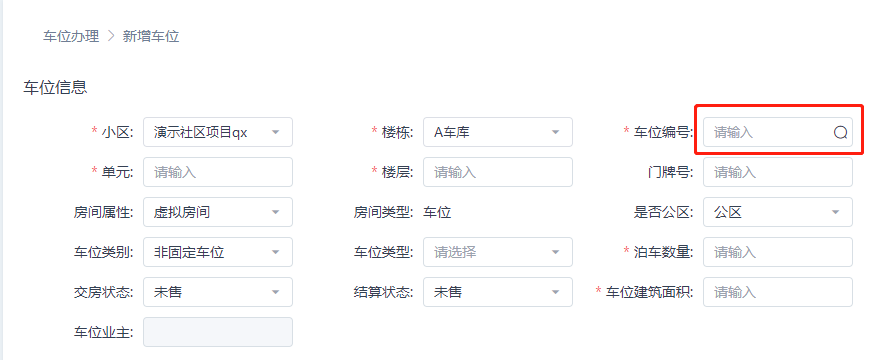
Task: Click the 车位信息 section heading
Action: click(x=56, y=88)
